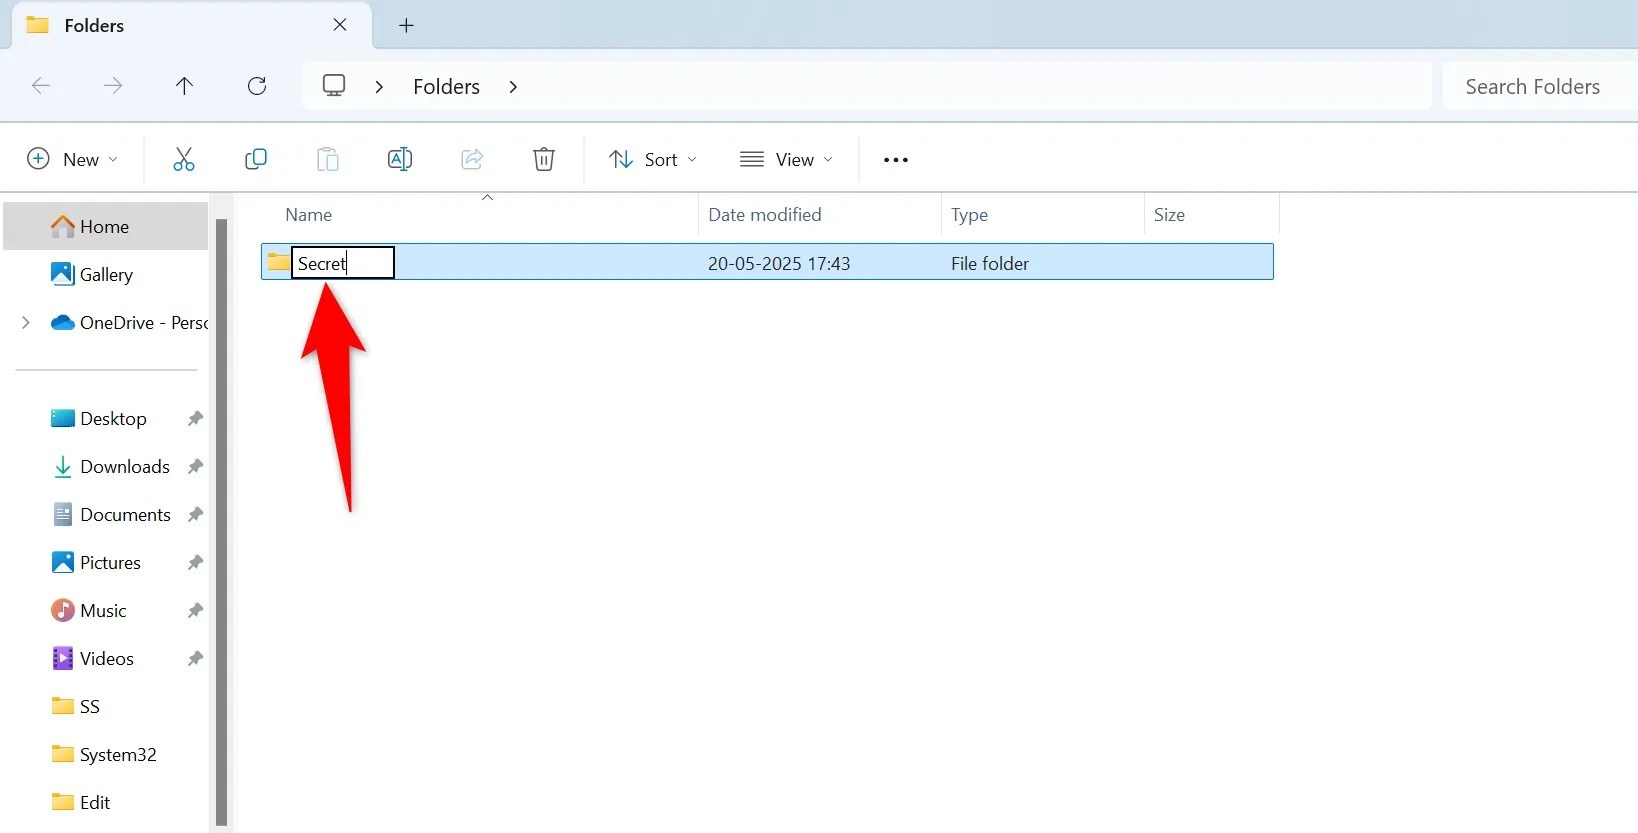Image resolution: width=1638 pixels, height=833 pixels.
Task: Click the Rename icon in toolbar
Action: coord(400,160)
